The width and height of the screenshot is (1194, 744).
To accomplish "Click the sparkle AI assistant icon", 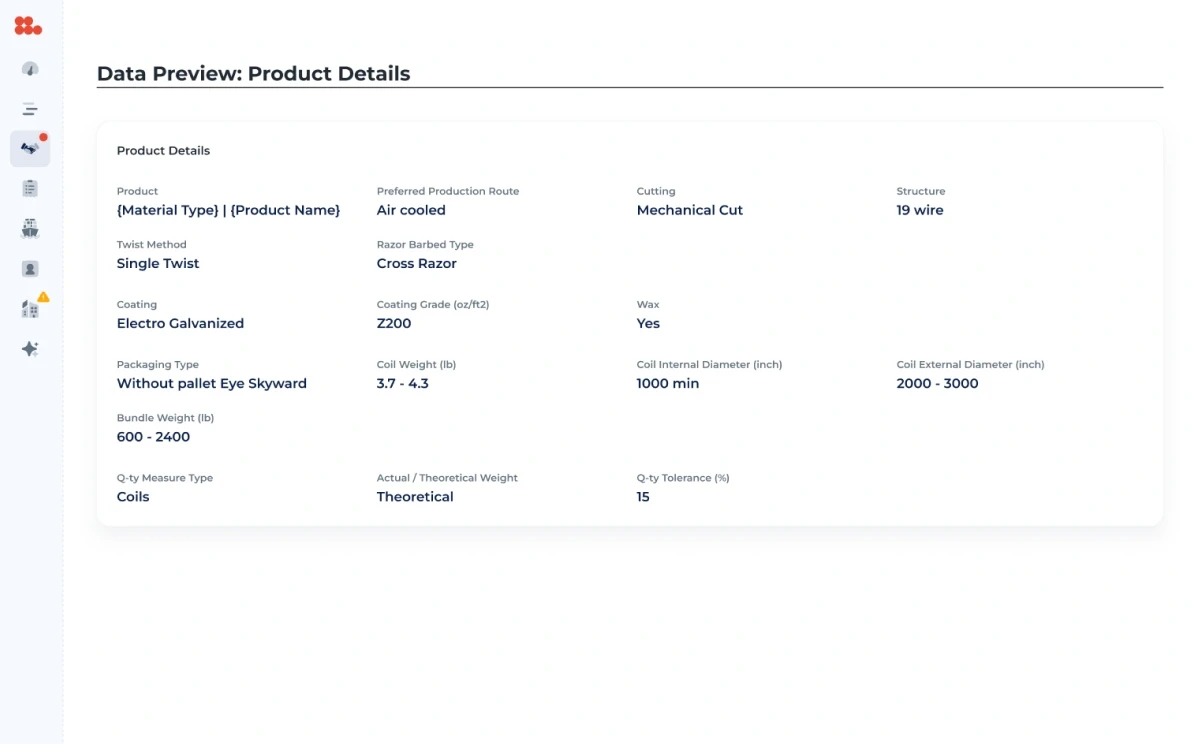I will point(30,349).
